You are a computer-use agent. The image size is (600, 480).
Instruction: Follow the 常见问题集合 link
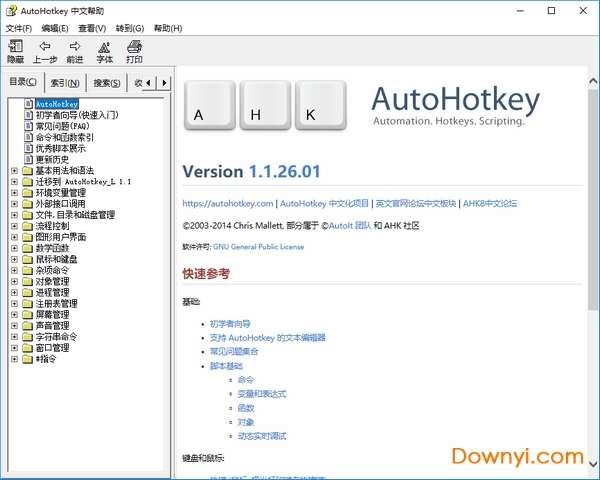234,351
